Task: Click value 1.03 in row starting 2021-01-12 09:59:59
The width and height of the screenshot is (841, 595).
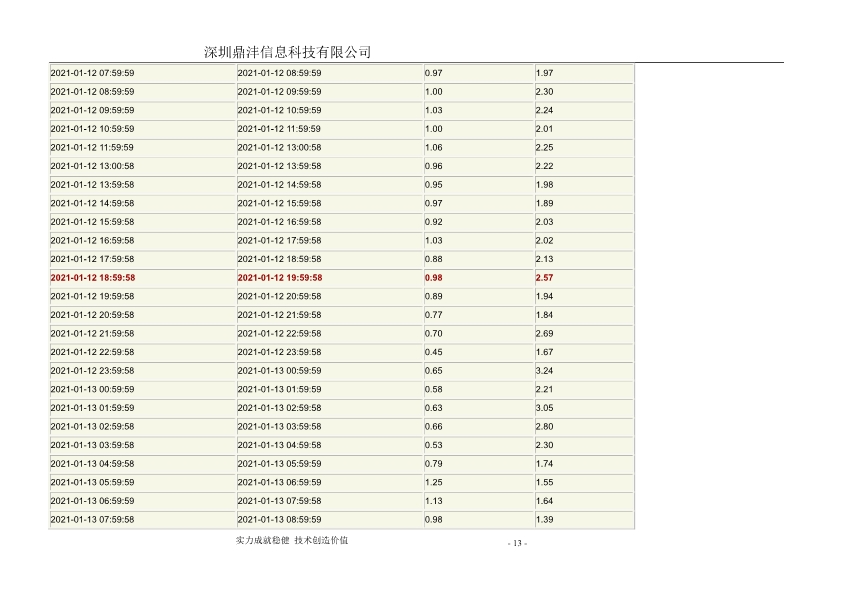Action: coord(434,111)
